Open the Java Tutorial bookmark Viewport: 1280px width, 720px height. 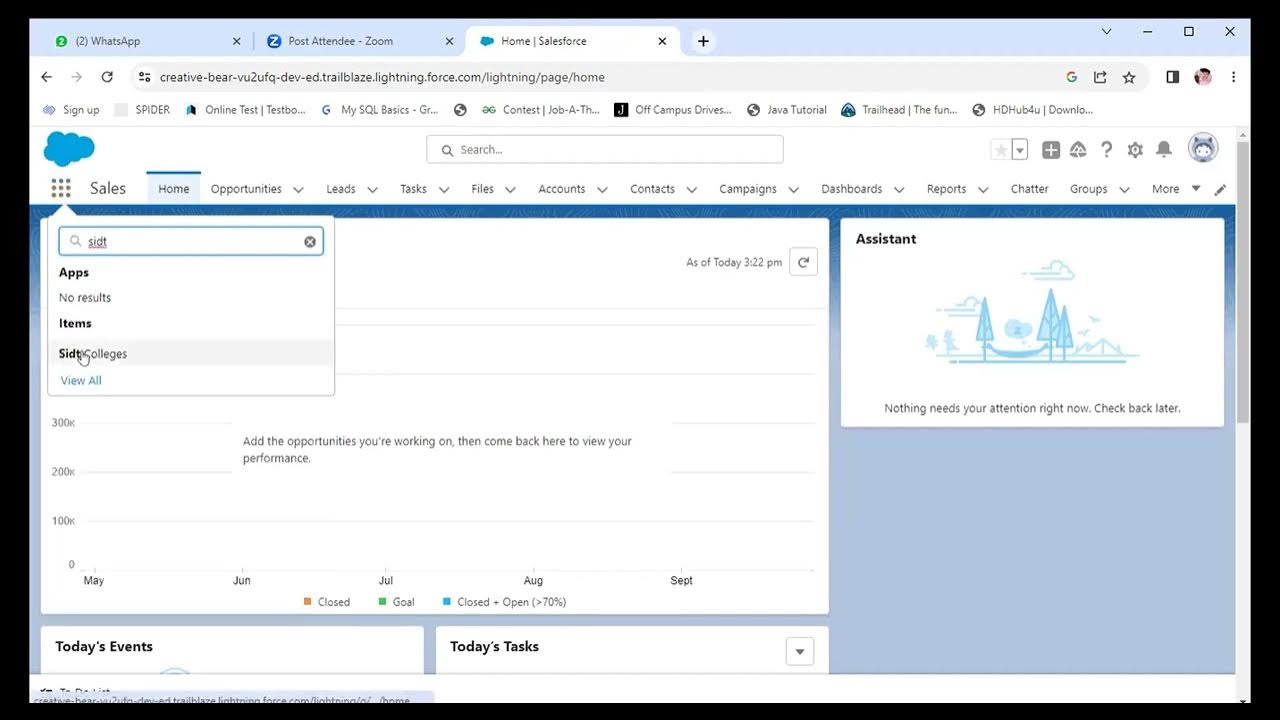pyautogui.click(x=786, y=110)
